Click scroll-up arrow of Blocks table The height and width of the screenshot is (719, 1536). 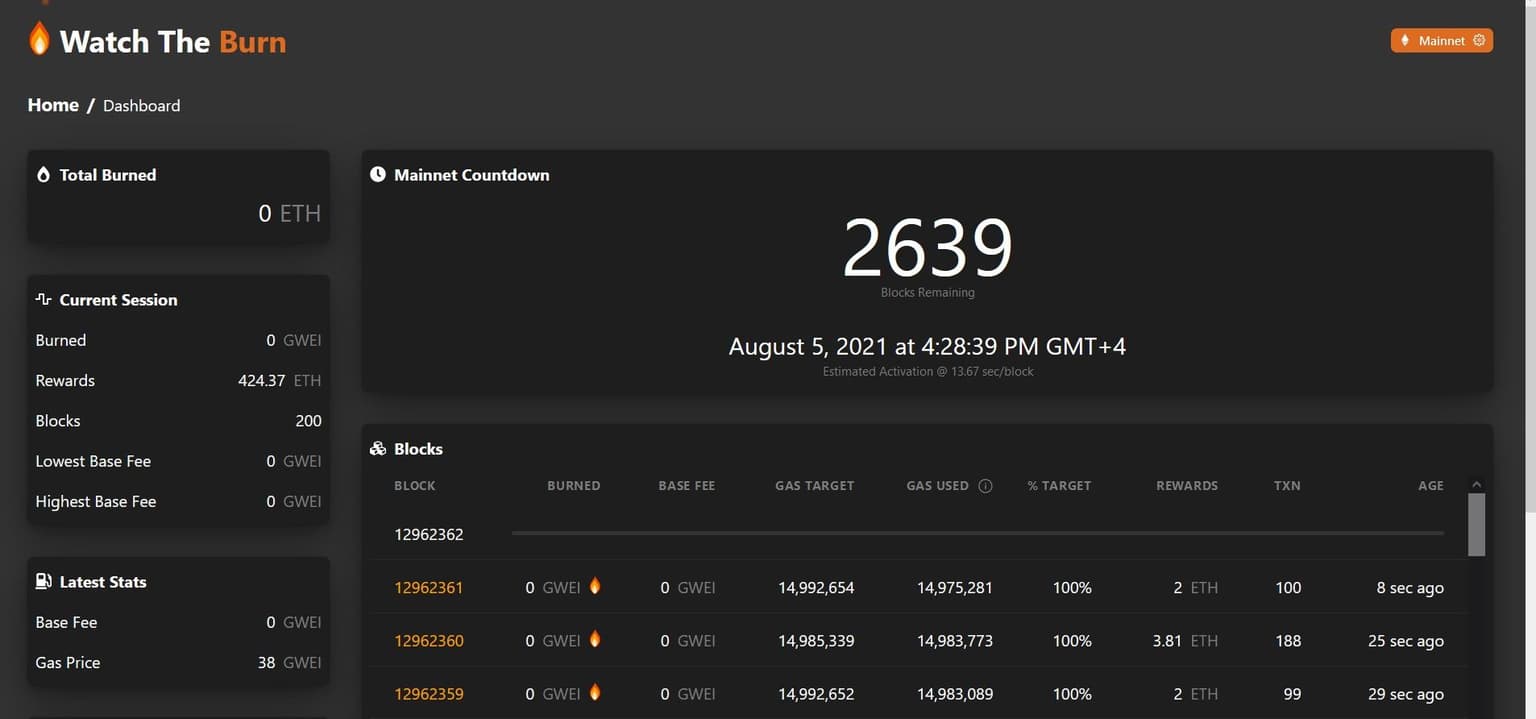point(1476,485)
